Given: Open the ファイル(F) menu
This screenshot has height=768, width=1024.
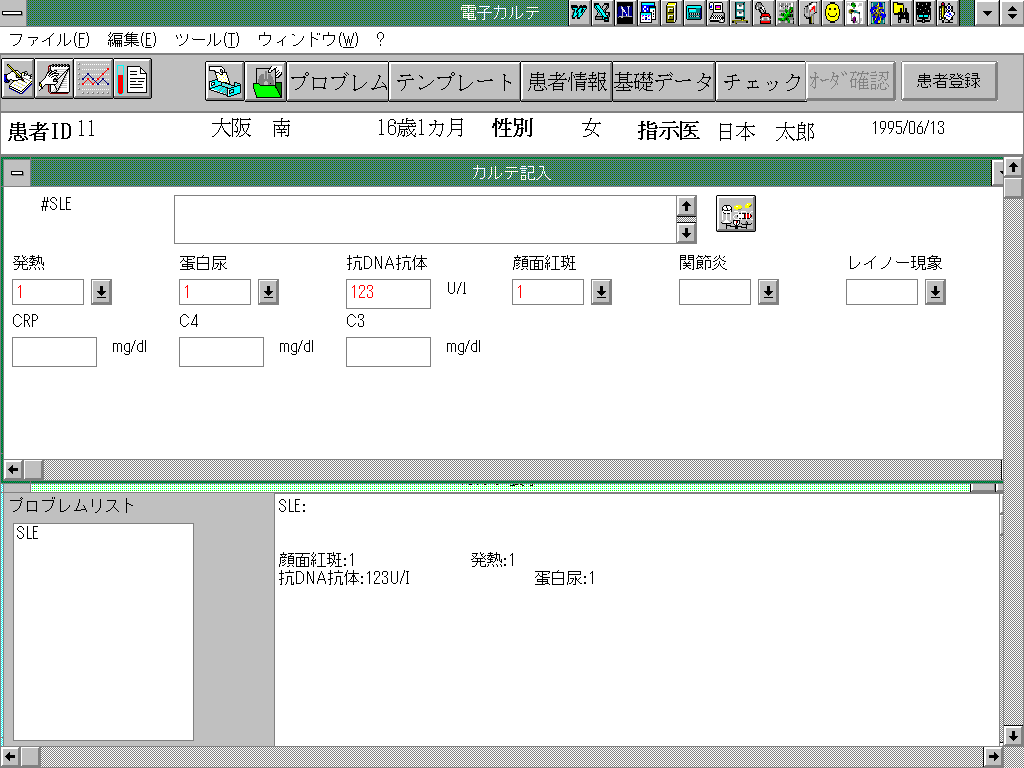Looking at the screenshot, I should pos(49,40).
